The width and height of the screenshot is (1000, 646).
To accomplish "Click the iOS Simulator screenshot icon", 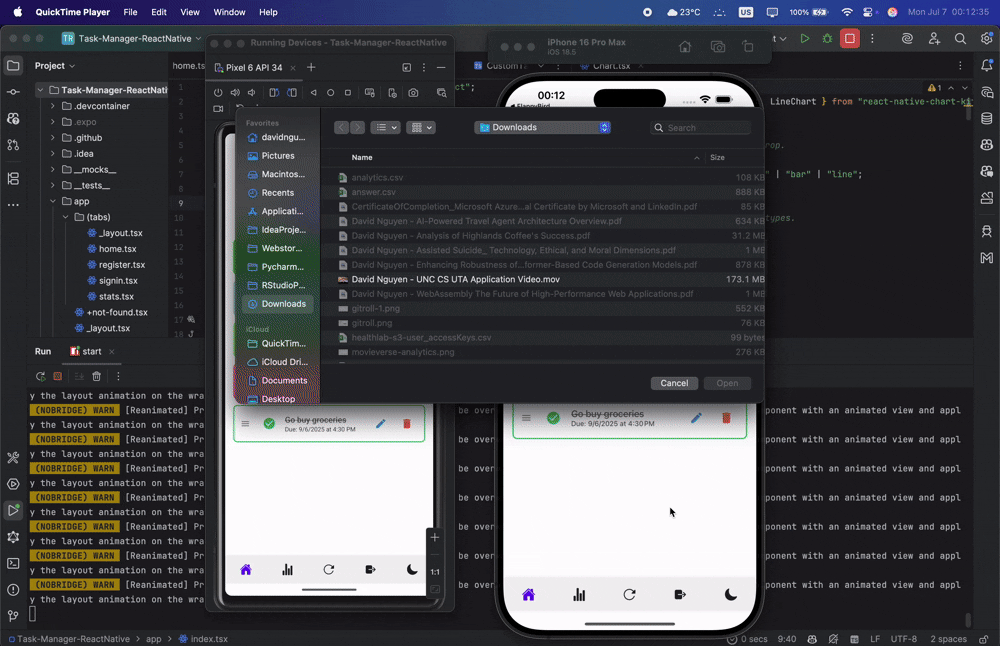I will click(x=717, y=47).
